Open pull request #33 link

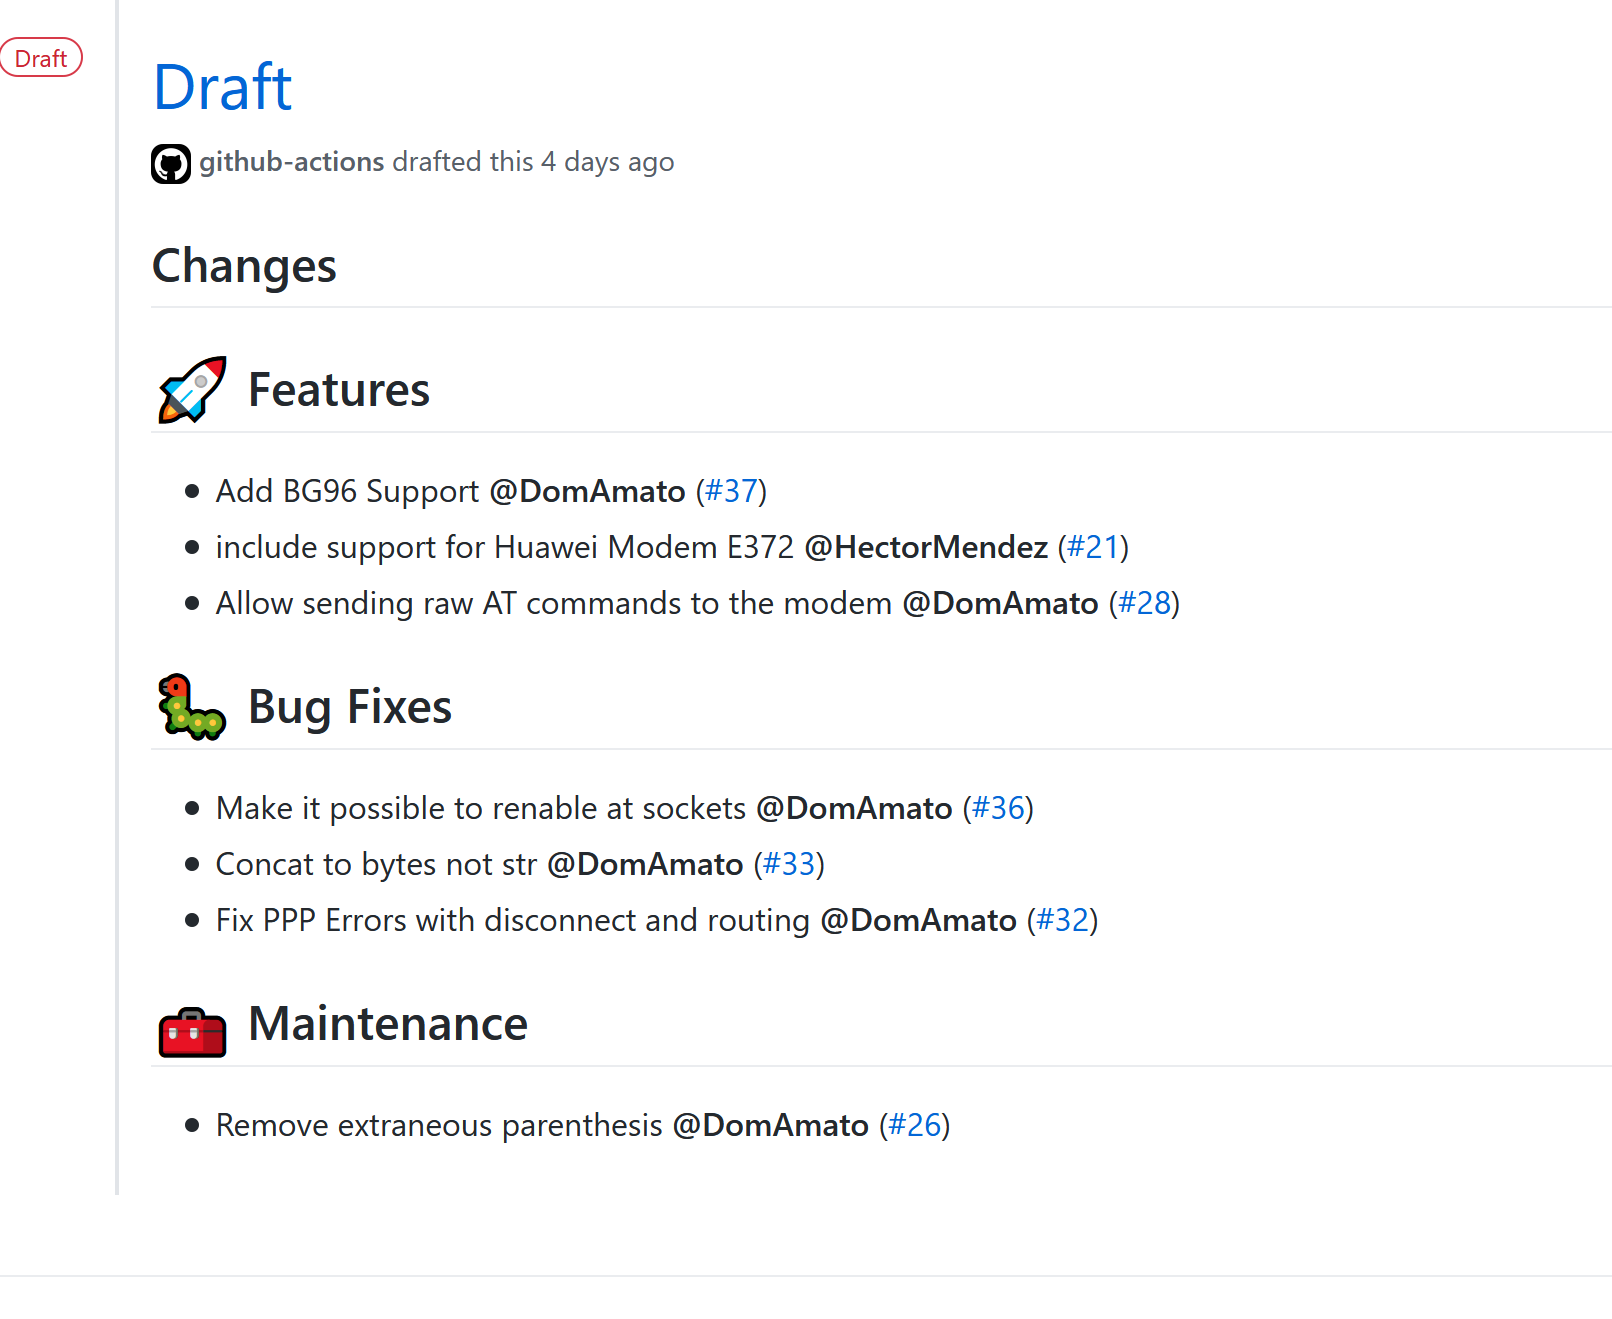[789, 864]
